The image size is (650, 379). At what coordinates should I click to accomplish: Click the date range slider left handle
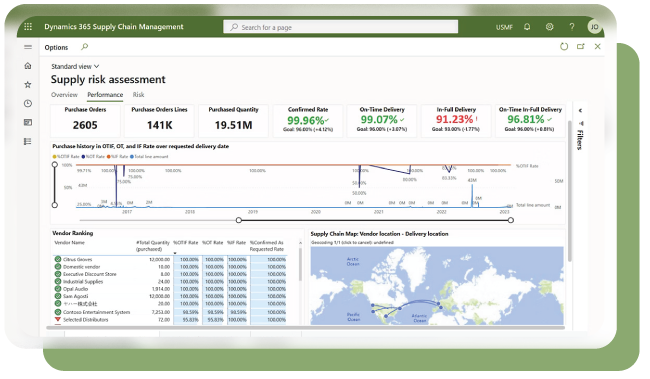(x=239, y=220)
